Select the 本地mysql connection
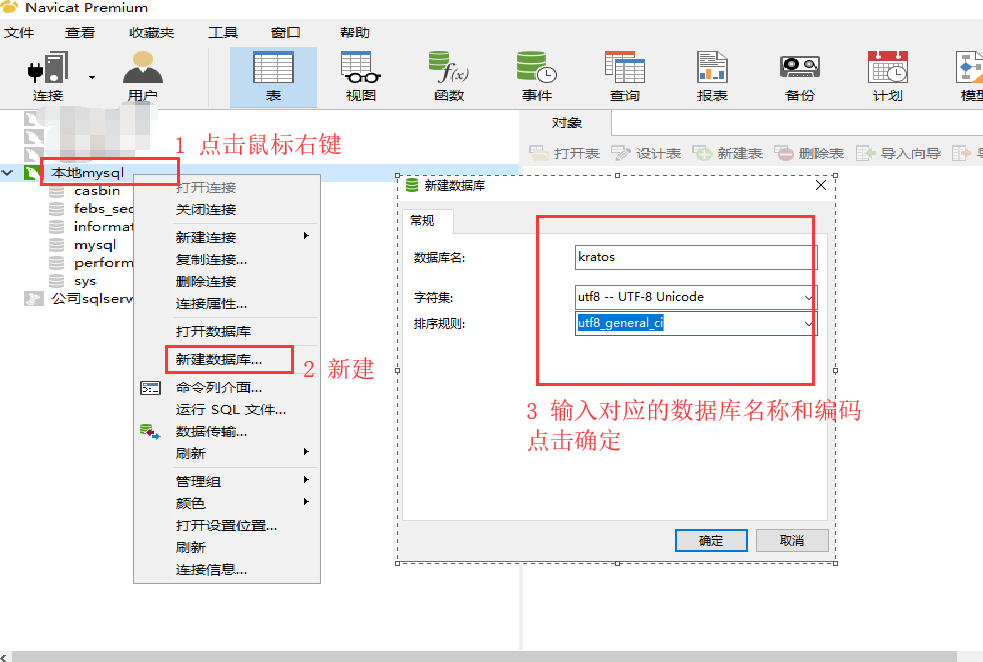Viewport: 983px width, 662px height. click(88, 172)
